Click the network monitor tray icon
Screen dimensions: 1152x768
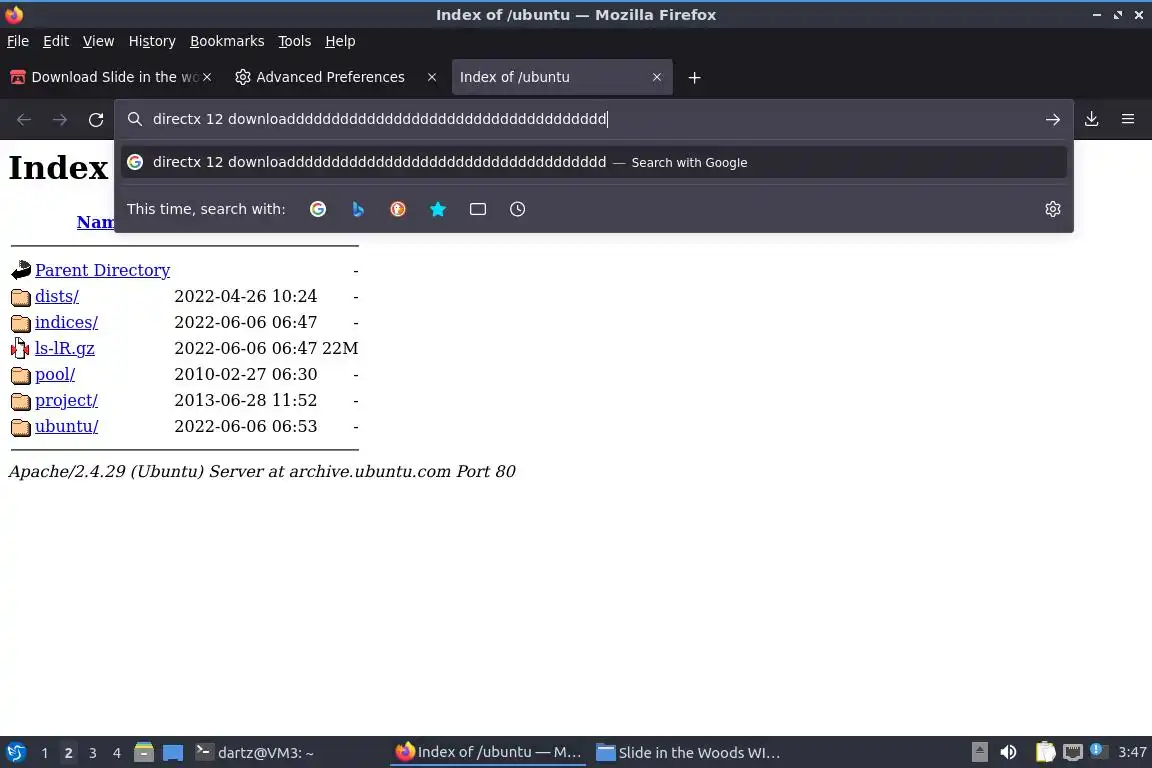pos(1073,753)
